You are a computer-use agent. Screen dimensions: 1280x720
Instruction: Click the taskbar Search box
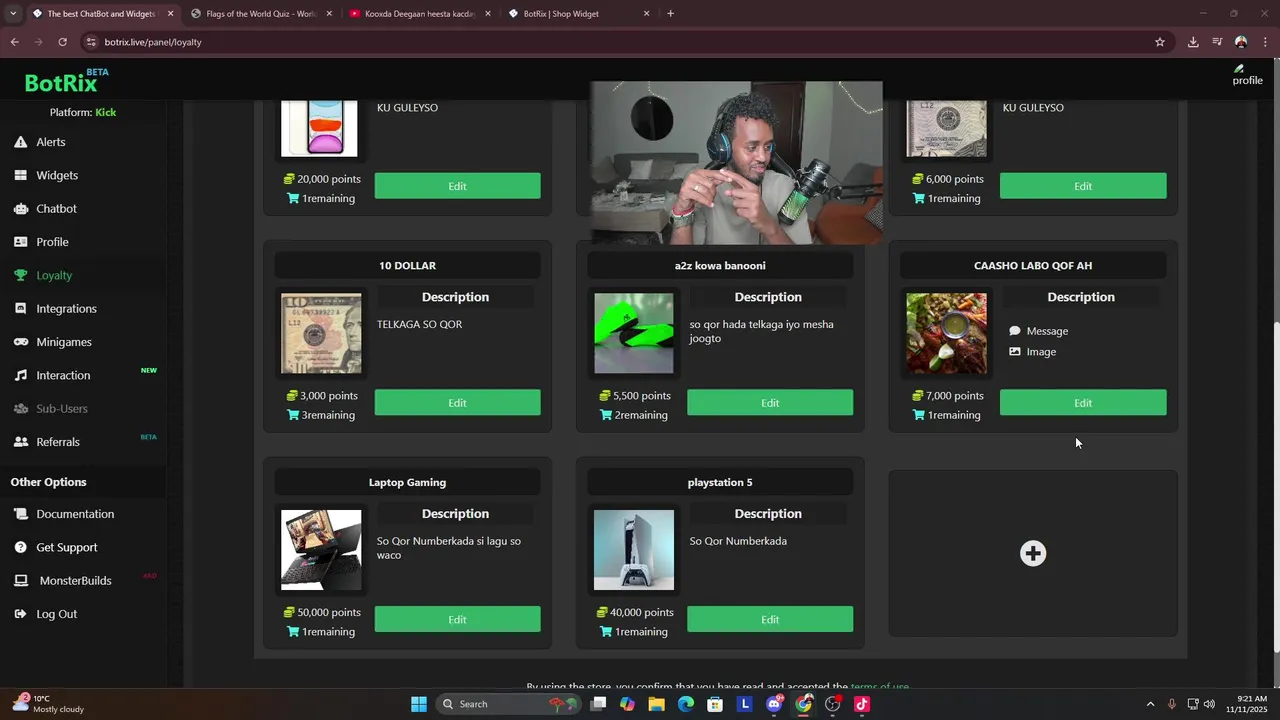coord(508,704)
